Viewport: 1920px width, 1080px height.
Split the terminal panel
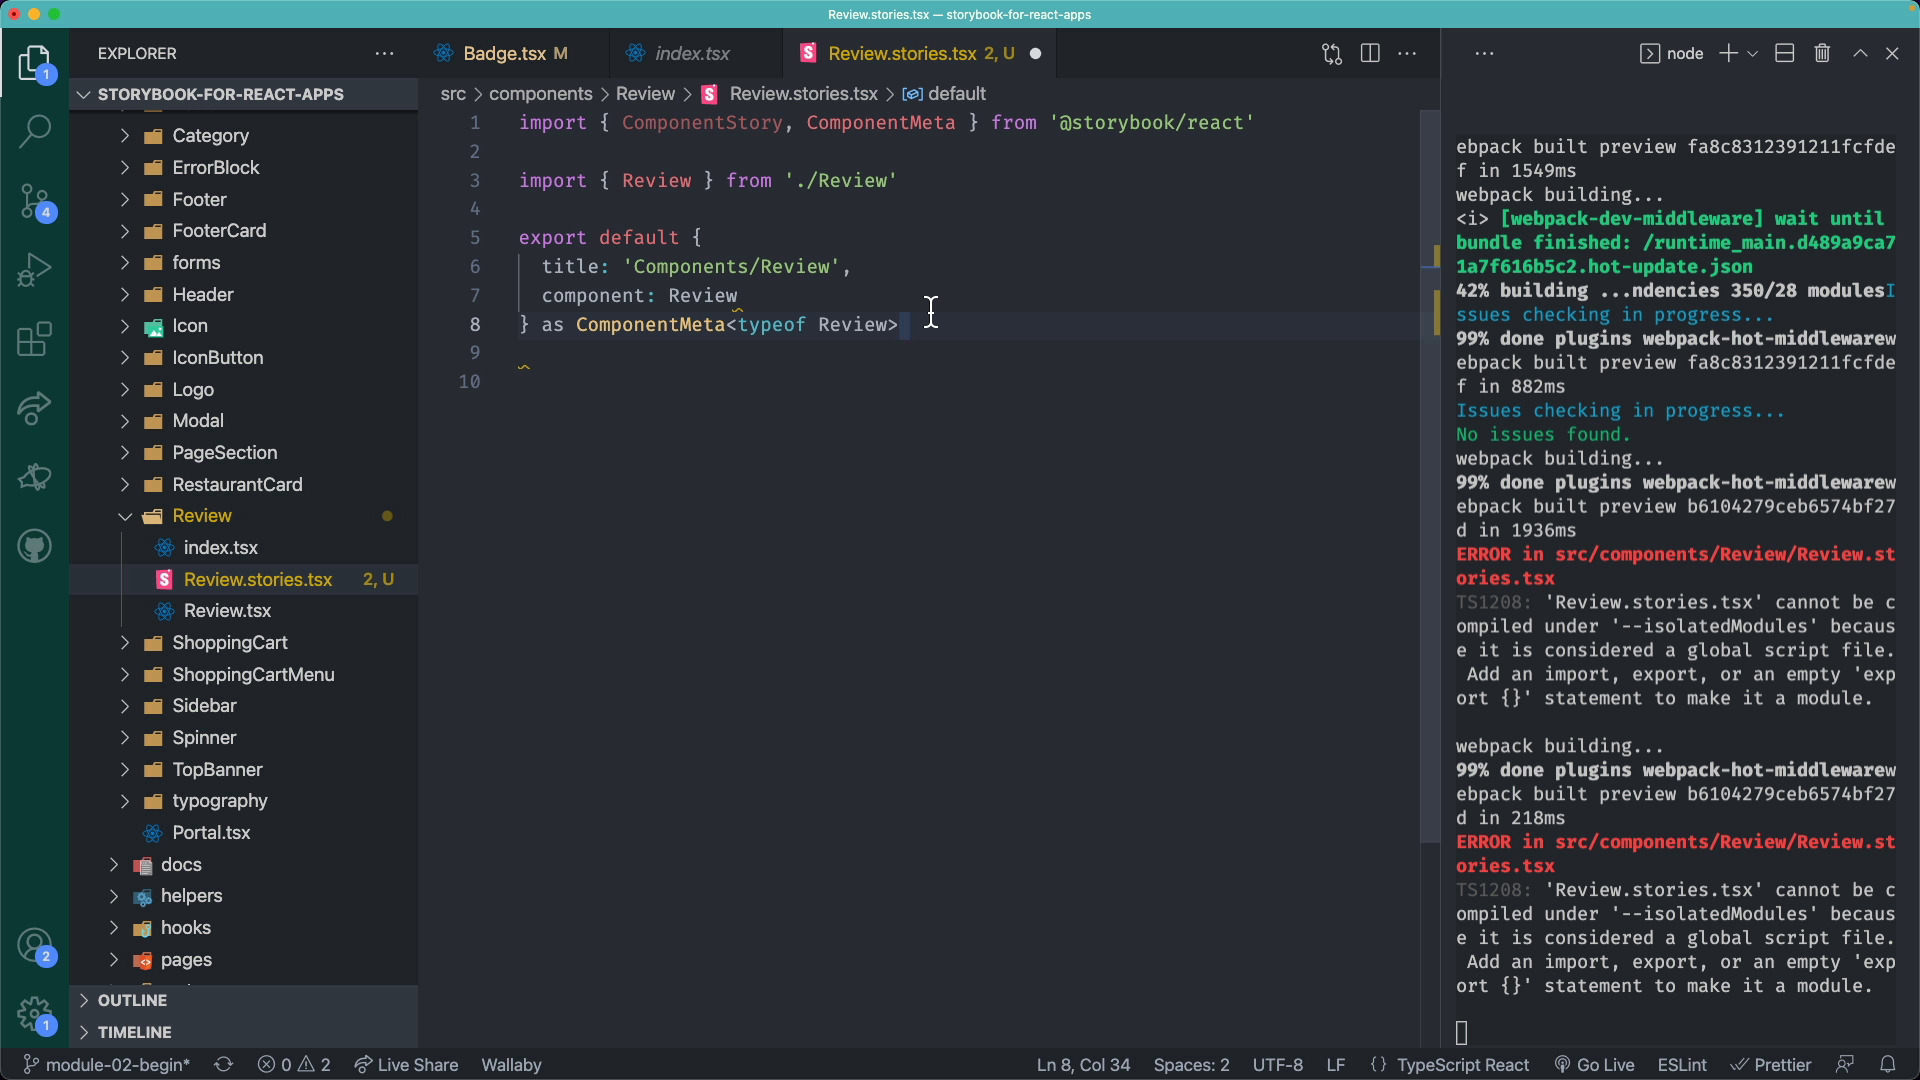click(x=1784, y=53)
